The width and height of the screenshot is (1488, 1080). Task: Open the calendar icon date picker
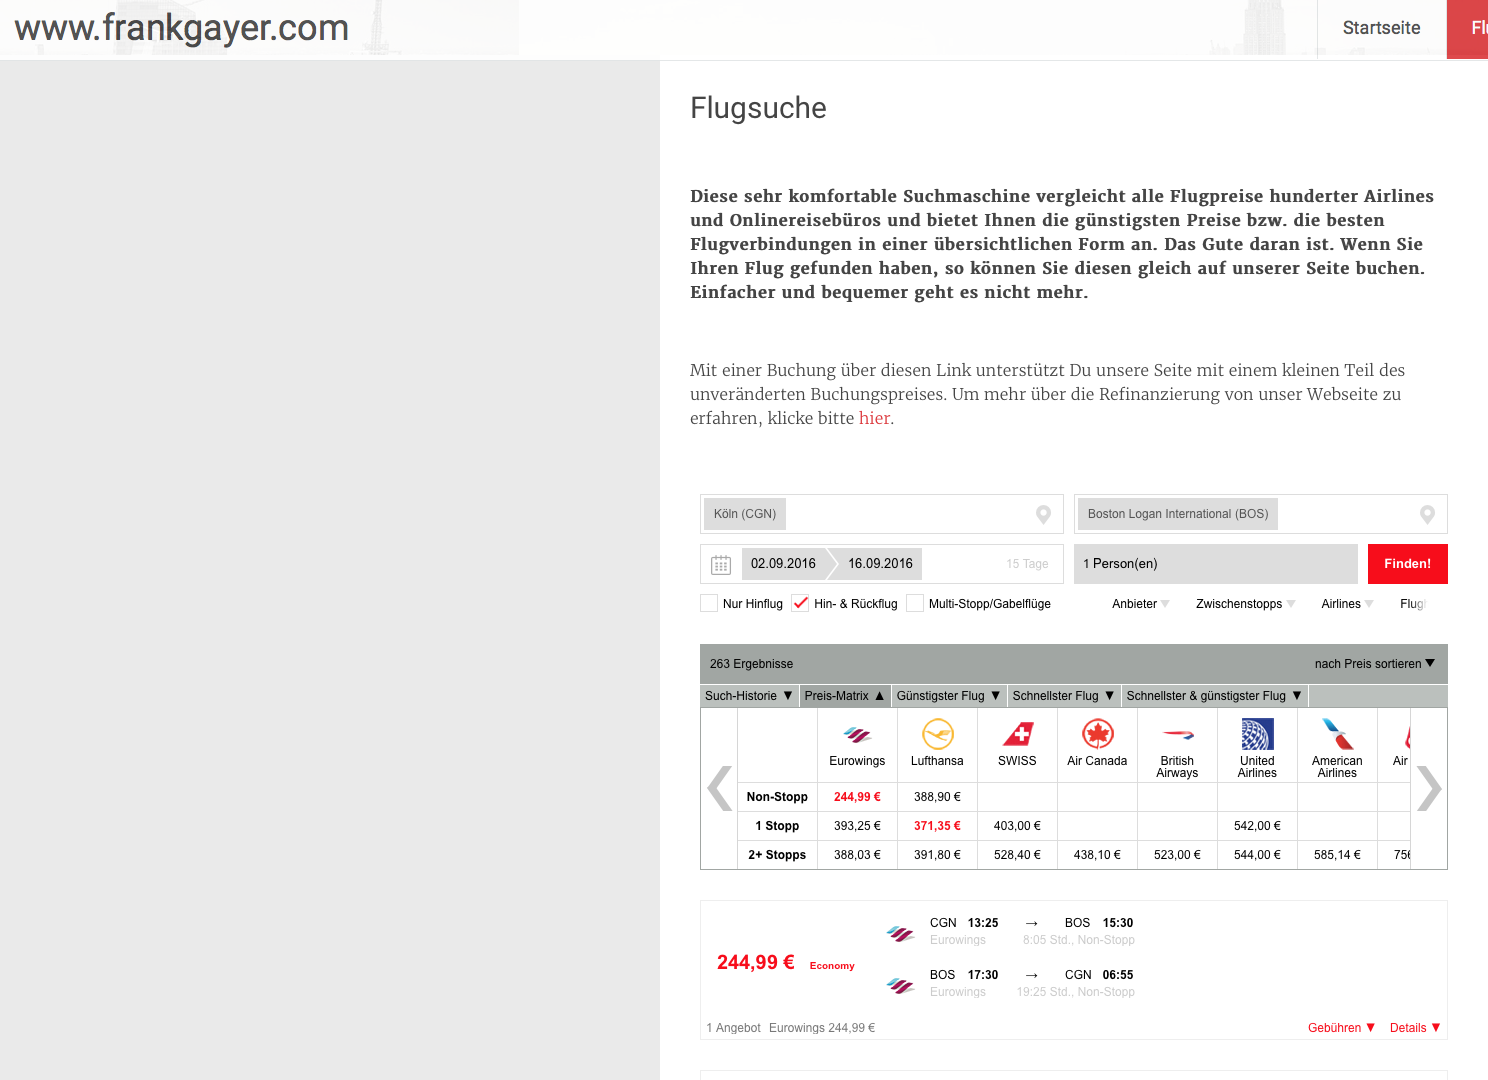721,564
